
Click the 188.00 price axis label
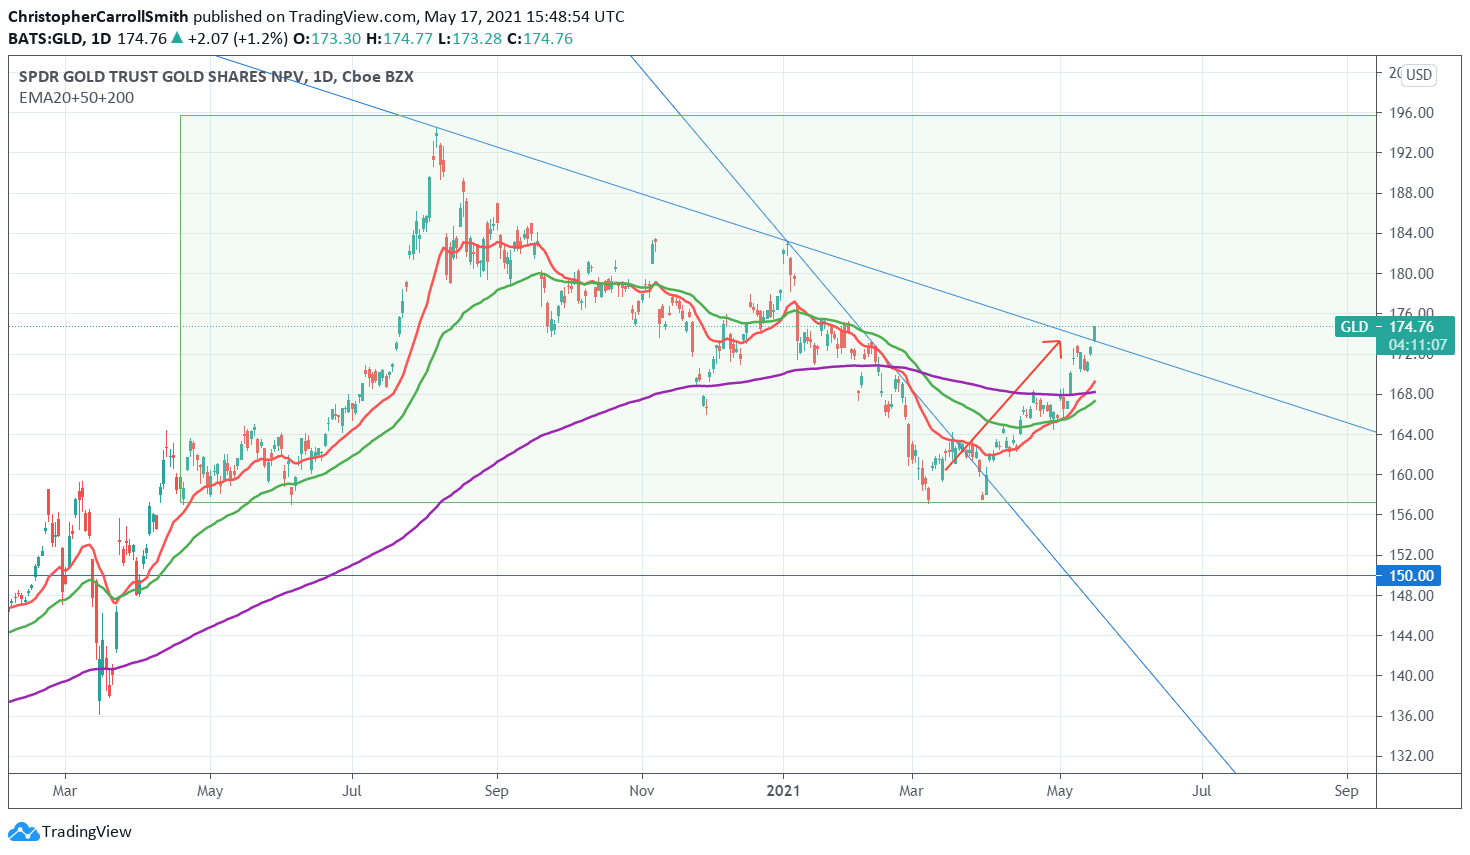point(1411,193)
